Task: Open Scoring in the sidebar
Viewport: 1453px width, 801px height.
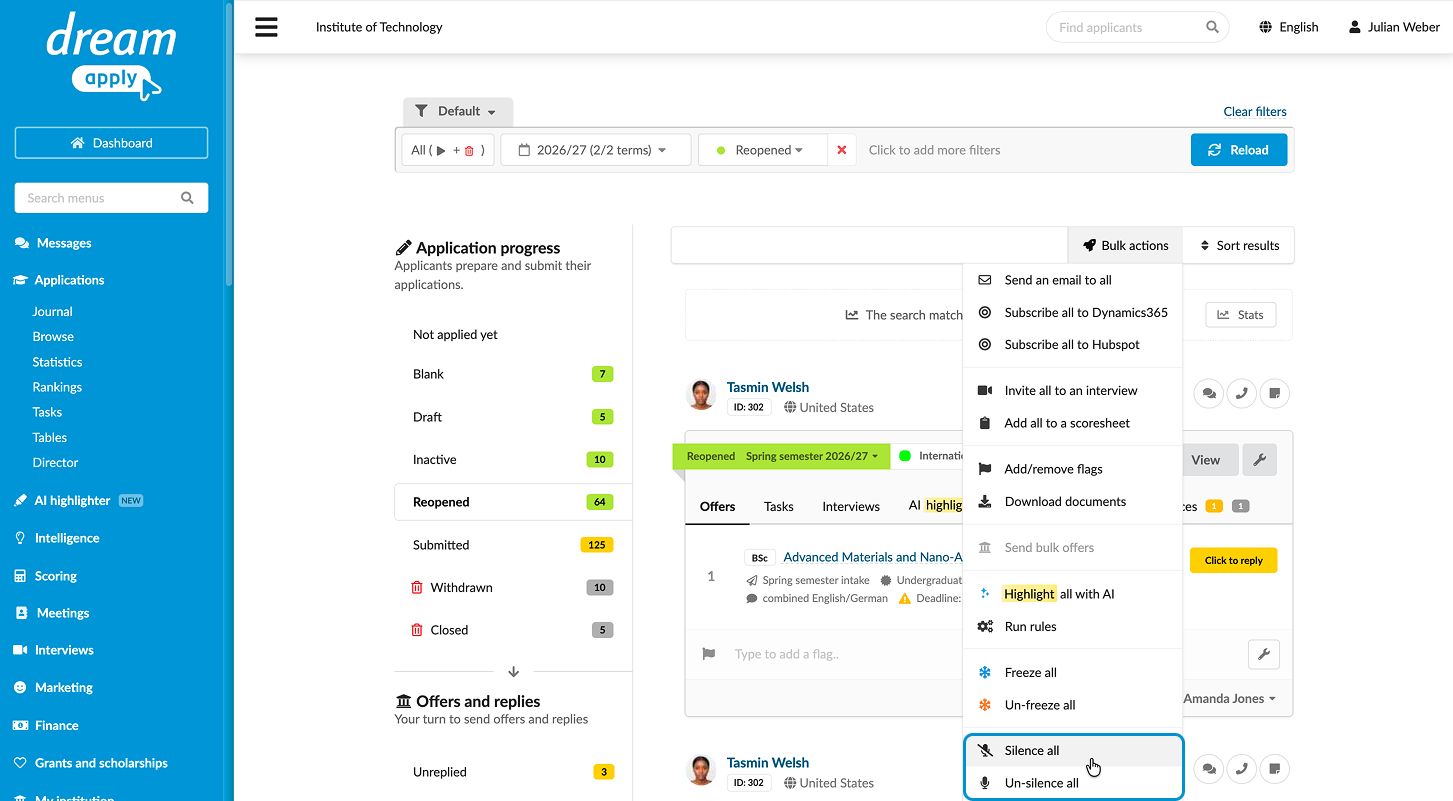Action: coord(55,576)
